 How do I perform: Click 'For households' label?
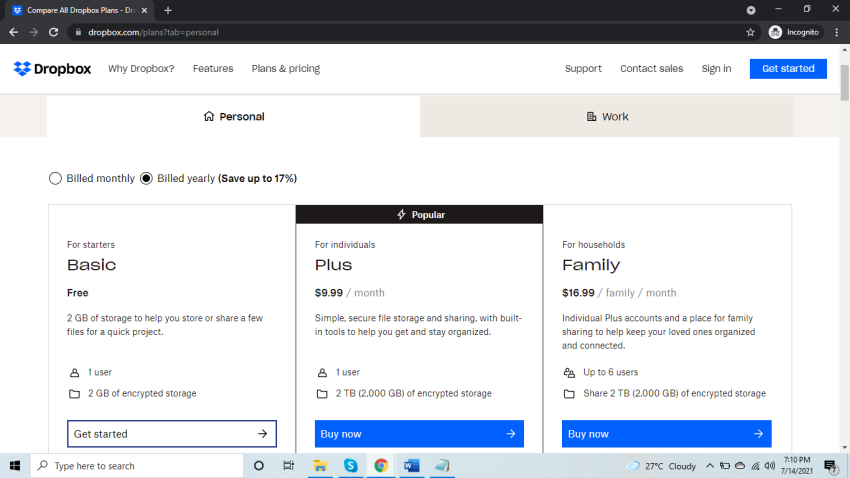[594, 245]
